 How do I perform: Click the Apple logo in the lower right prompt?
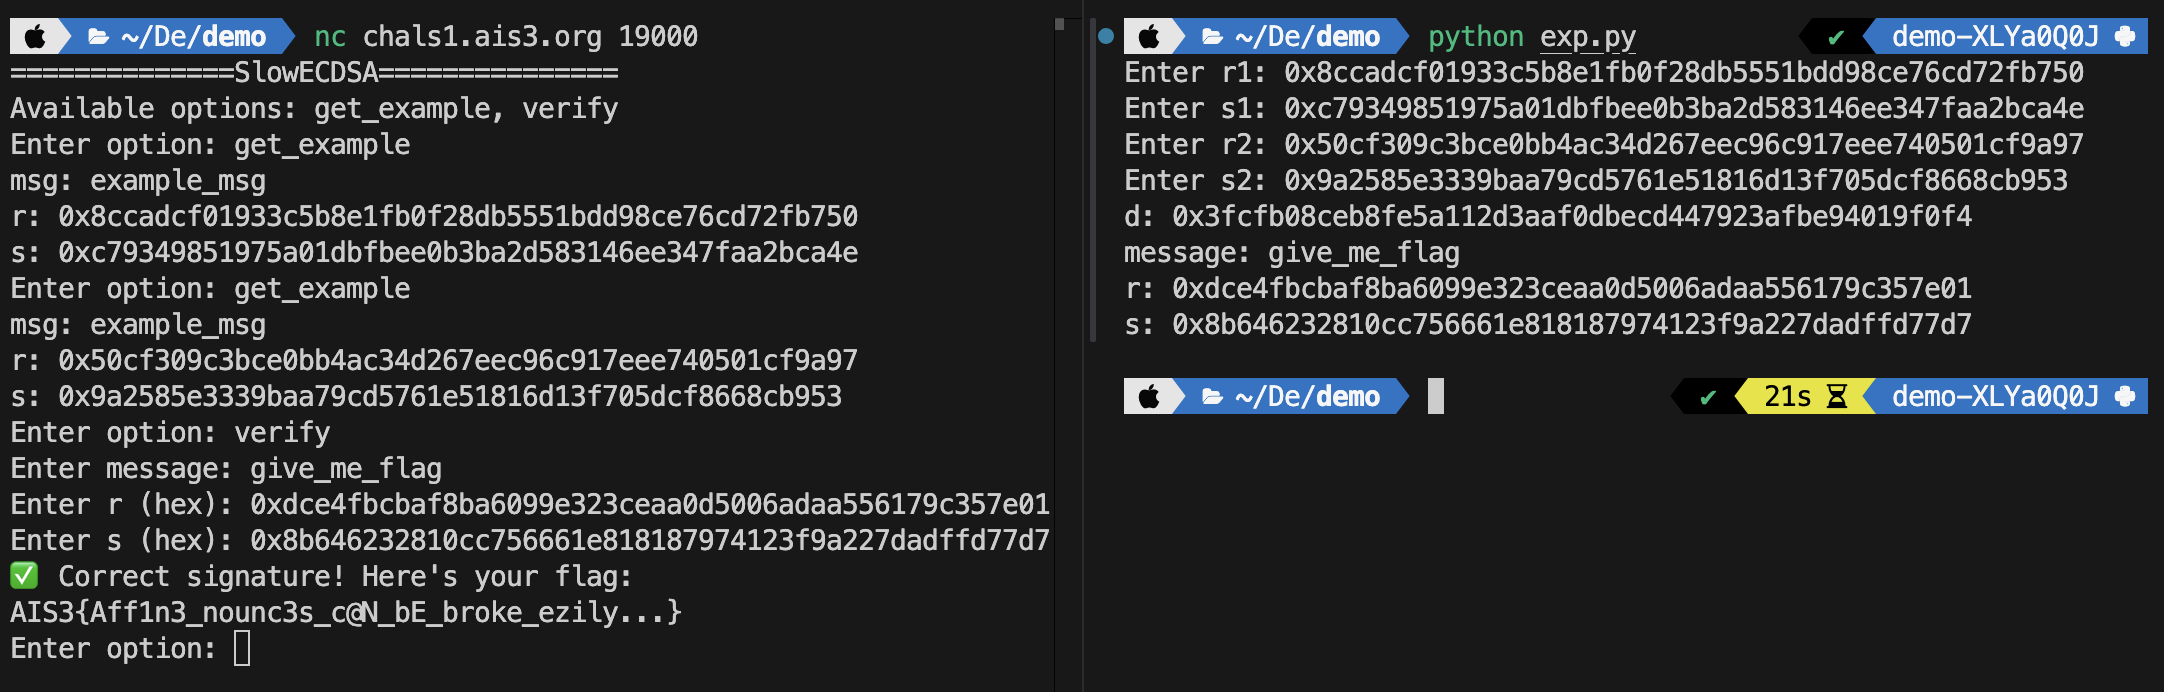click(1149, 397)
